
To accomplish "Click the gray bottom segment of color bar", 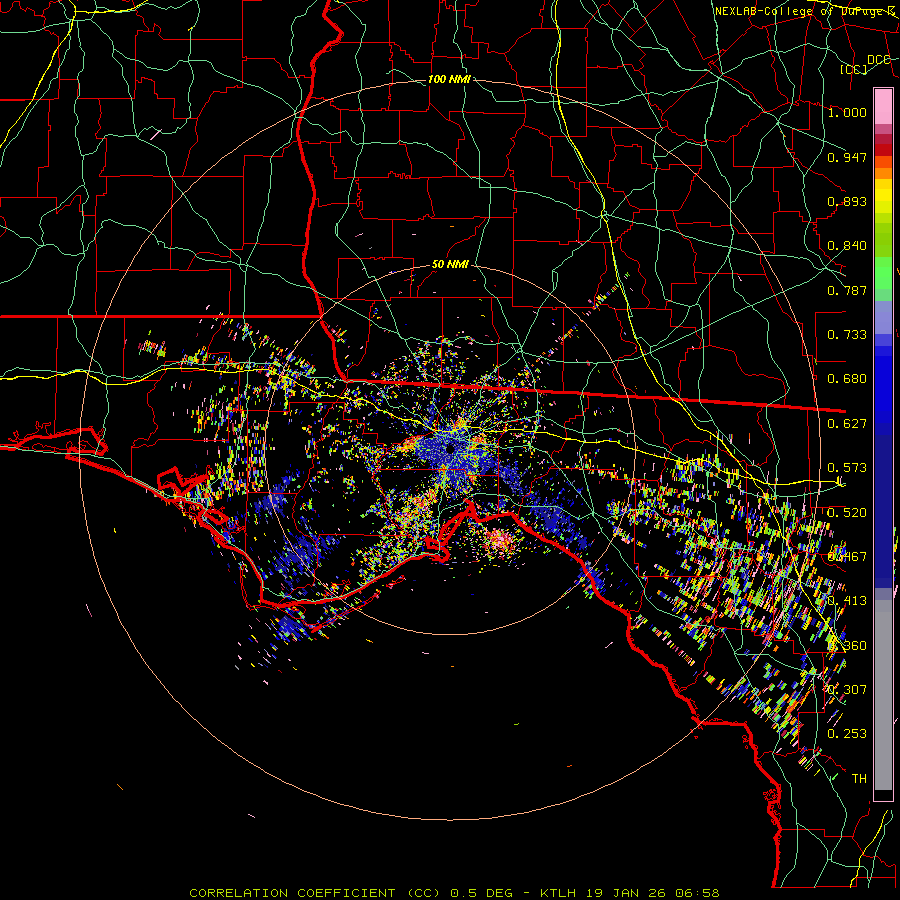I will pos(883,695).
